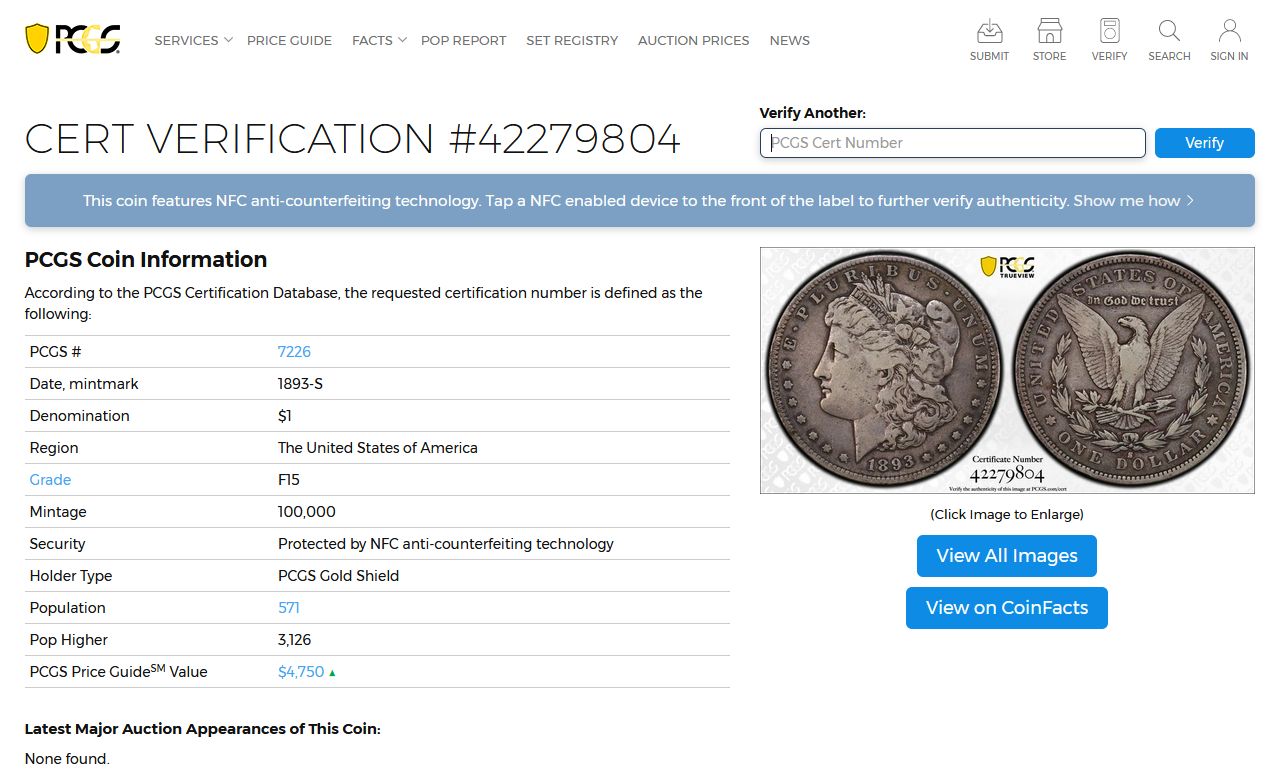Open PCGS number 7226 link
The height and width of the screenshot is (770, 1275).
tap(294, 352)
